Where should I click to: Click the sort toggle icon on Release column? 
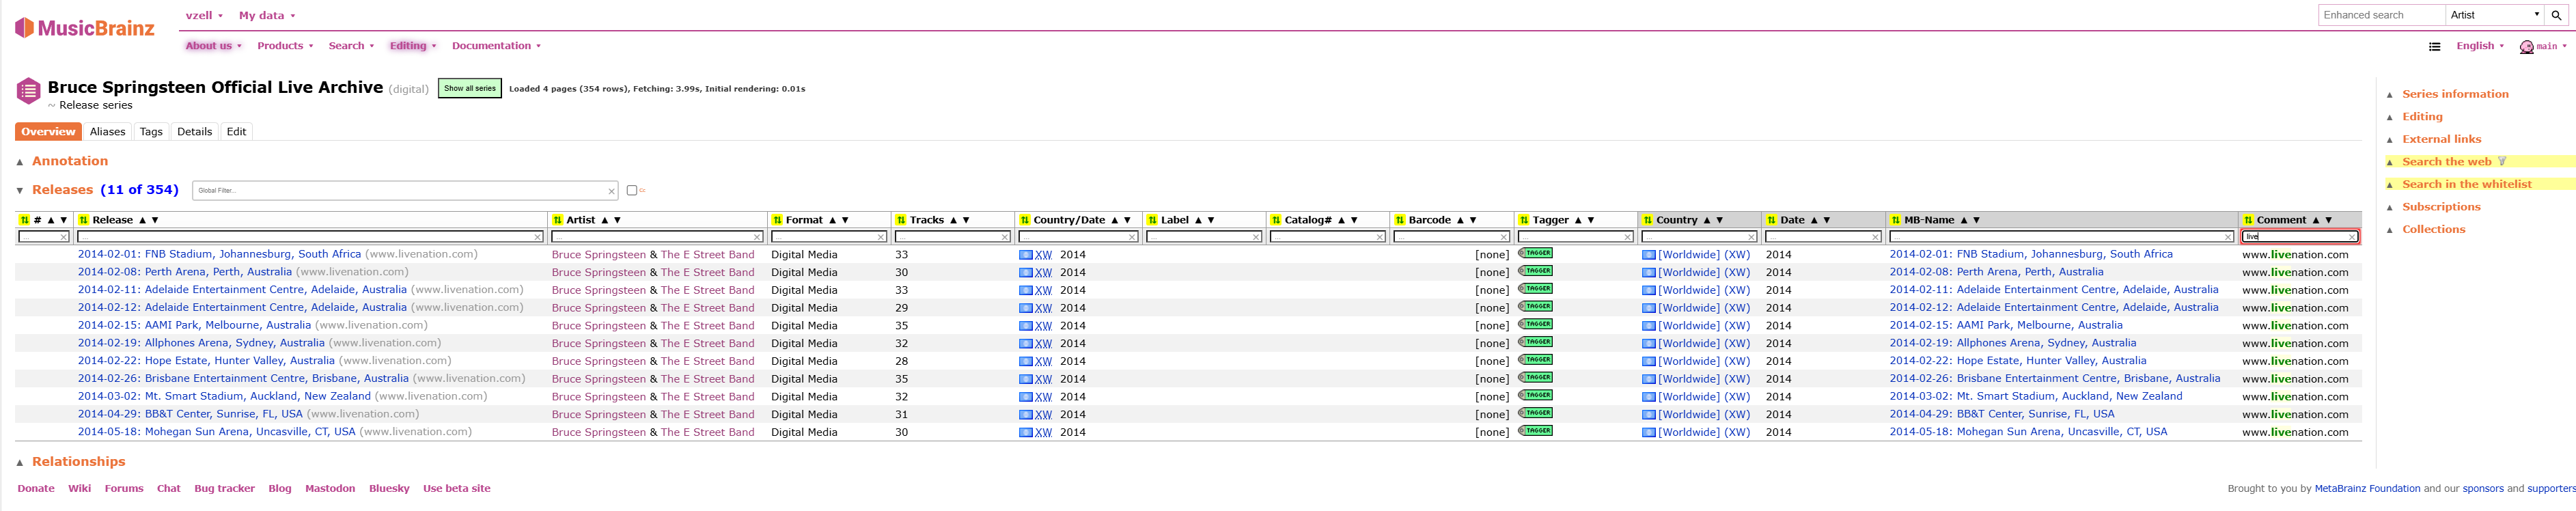coord(84,220)
